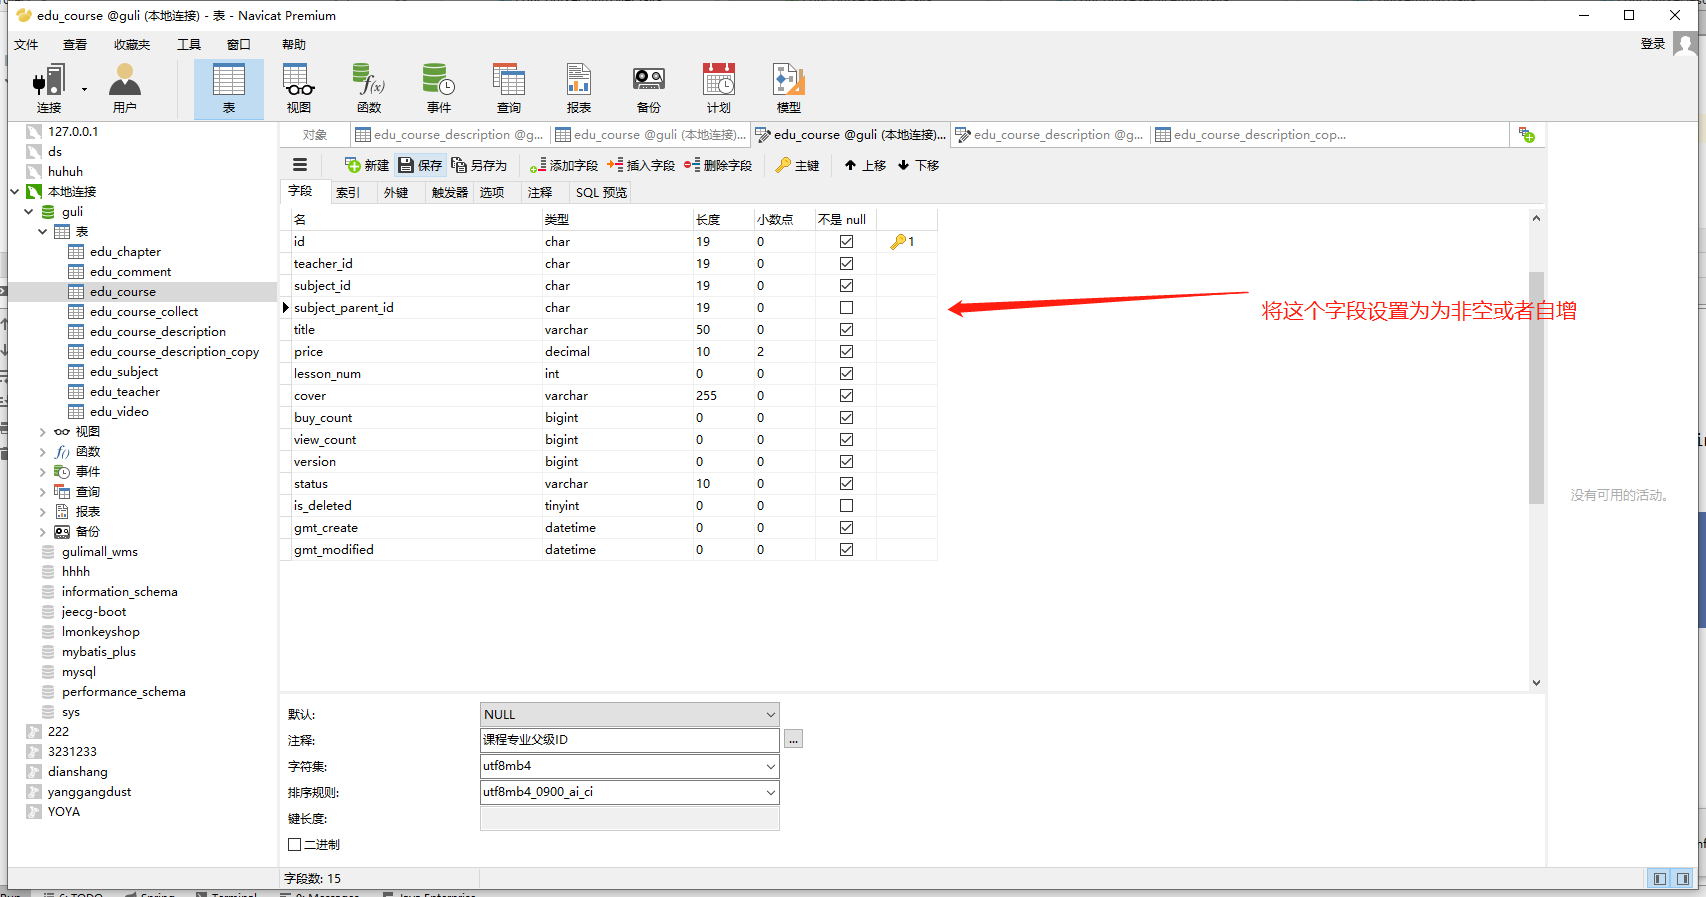Click the 注释 (Comment) input field
Viewport: 1706px width, 897px height.
tap(629, 740)
